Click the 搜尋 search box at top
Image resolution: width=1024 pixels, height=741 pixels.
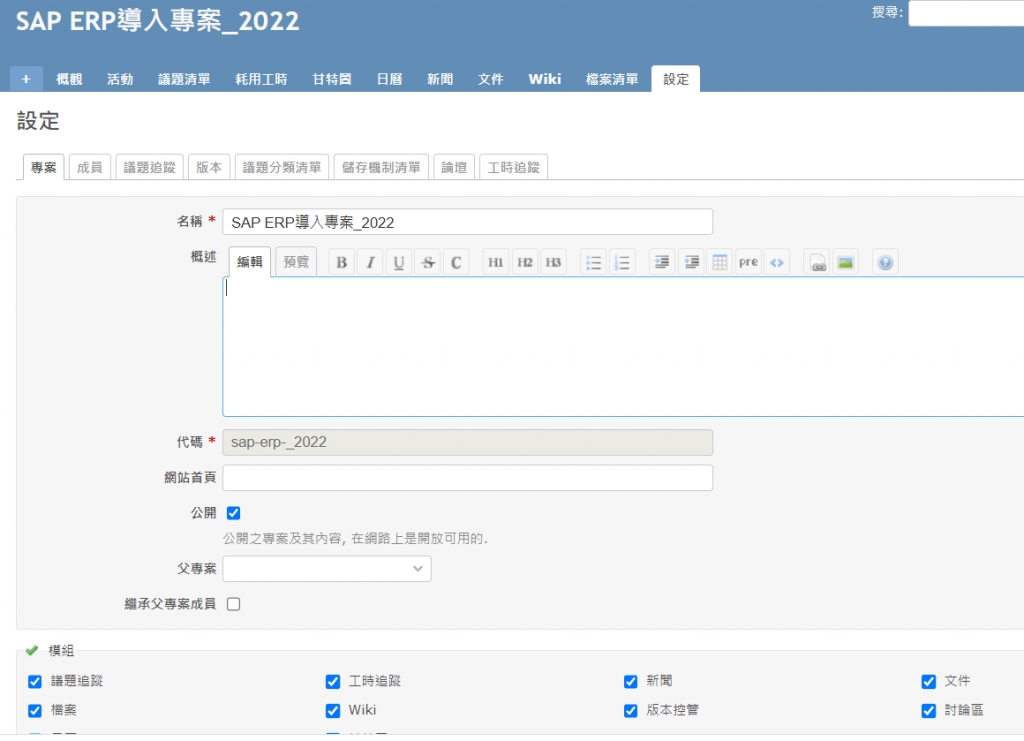point(965,13)
